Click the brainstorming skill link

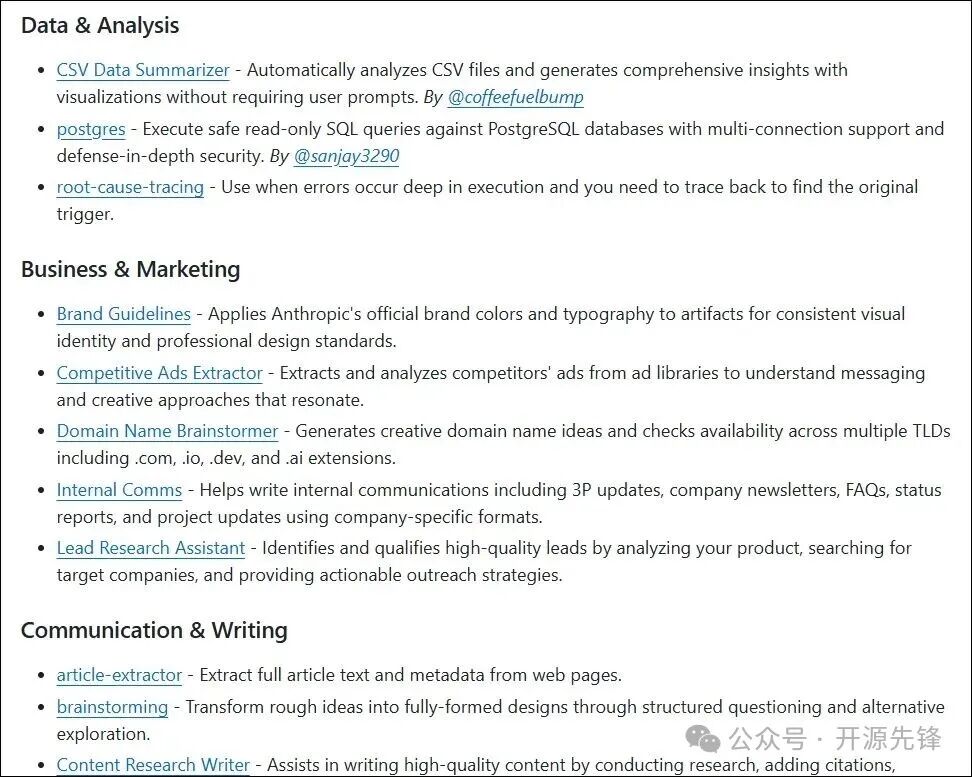coord(112,707)
